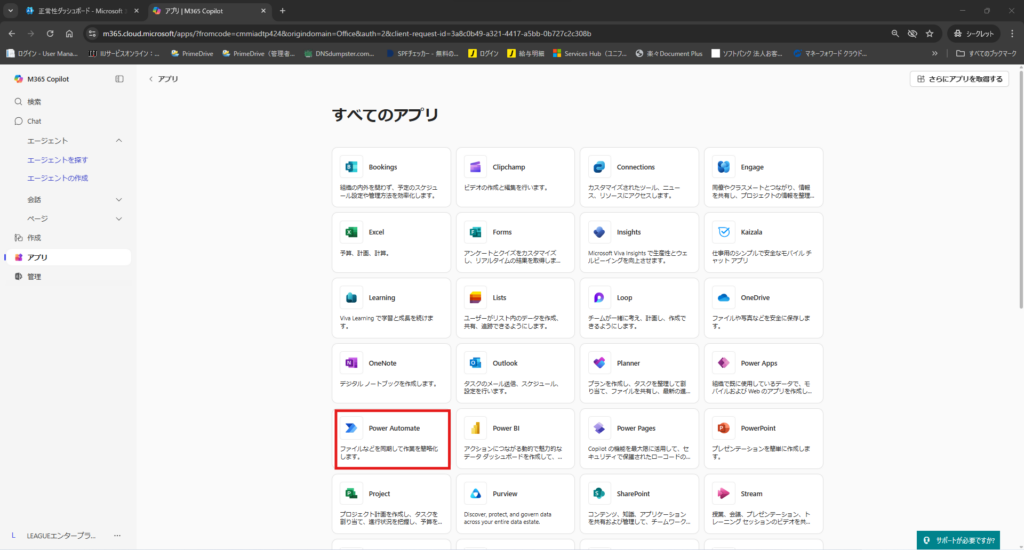Click the Excel app icon
This screenshot has width=1024, height=550.
[x=351, y=232]
